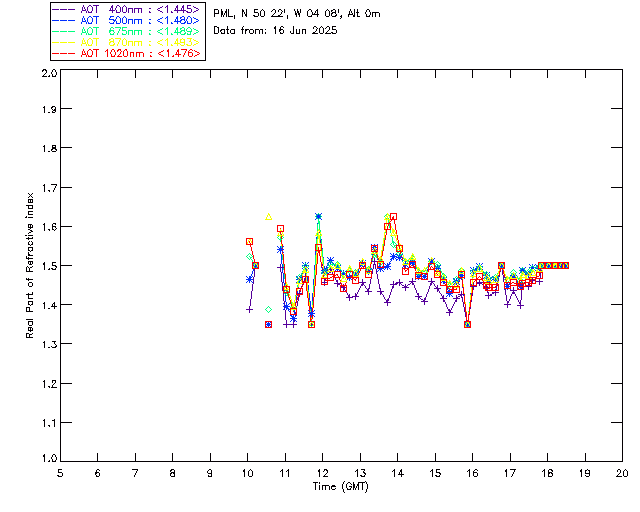This screenshot has width=640, height=512.
Task: Select the AOT 675nm legend entry
Action: coord(126,31)
